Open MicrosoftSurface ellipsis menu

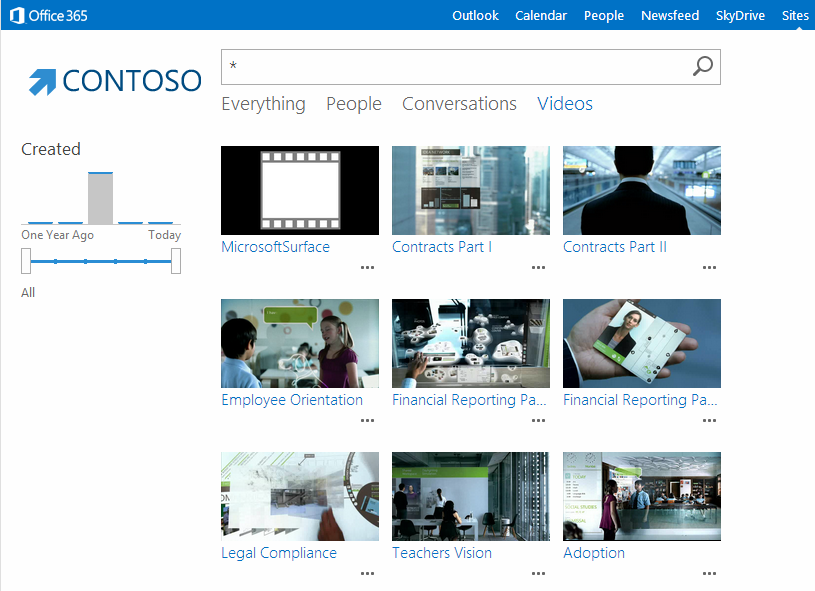367,268
